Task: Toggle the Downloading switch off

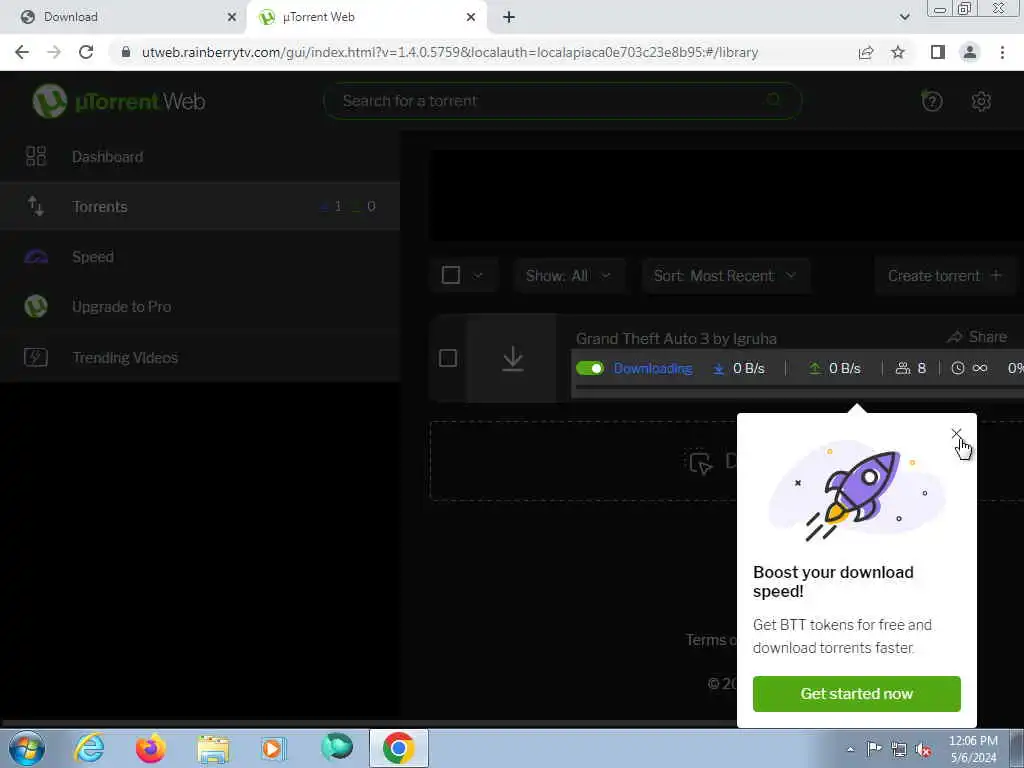Action: tap(590, 368)
